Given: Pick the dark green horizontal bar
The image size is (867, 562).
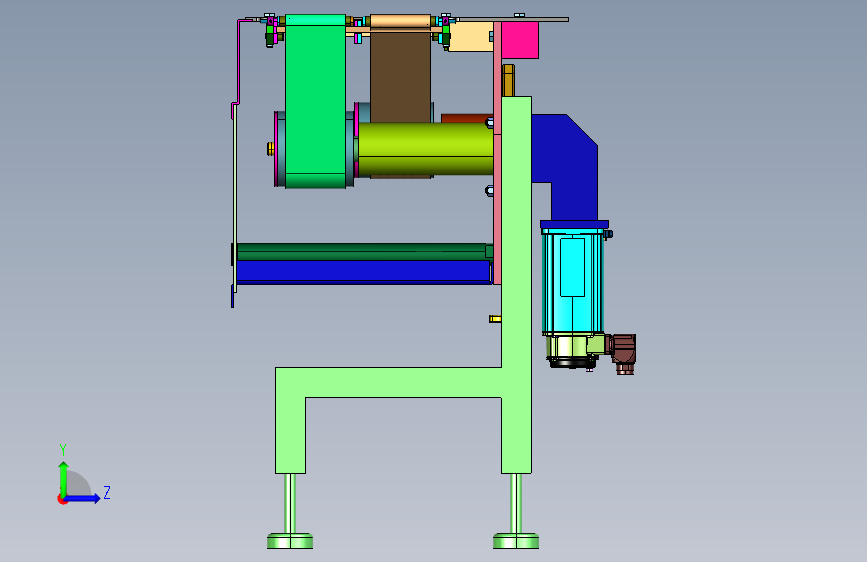Looking at the screenshot, I should (x=362, y=252).
